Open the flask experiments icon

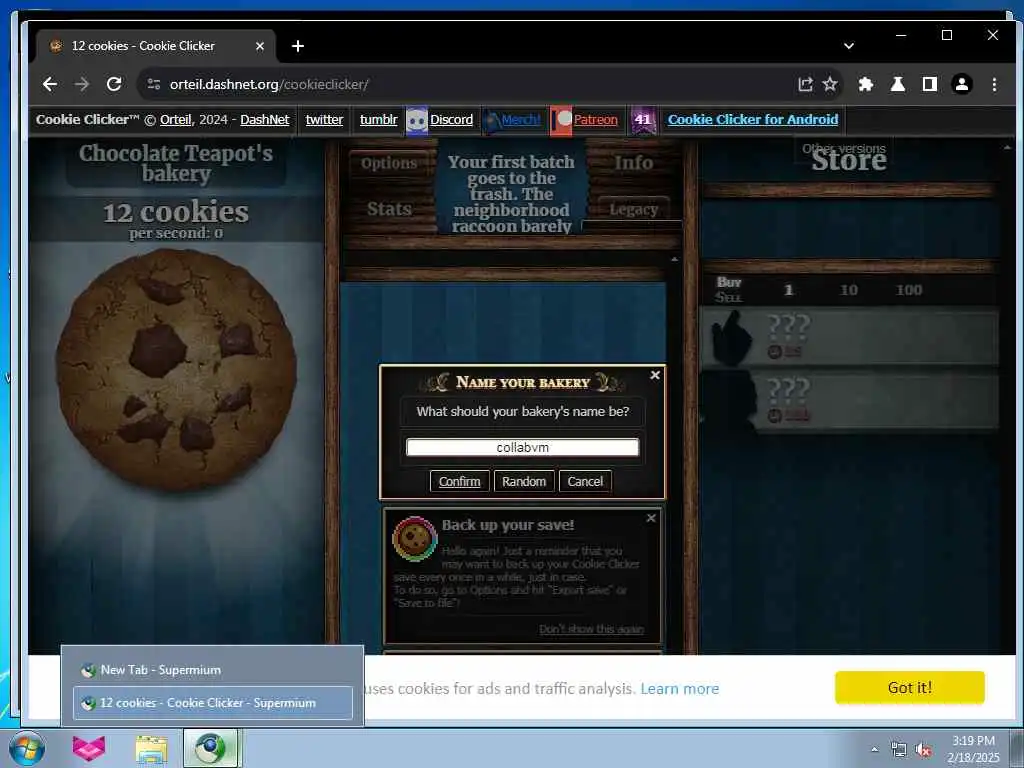[x=898, y=84]
